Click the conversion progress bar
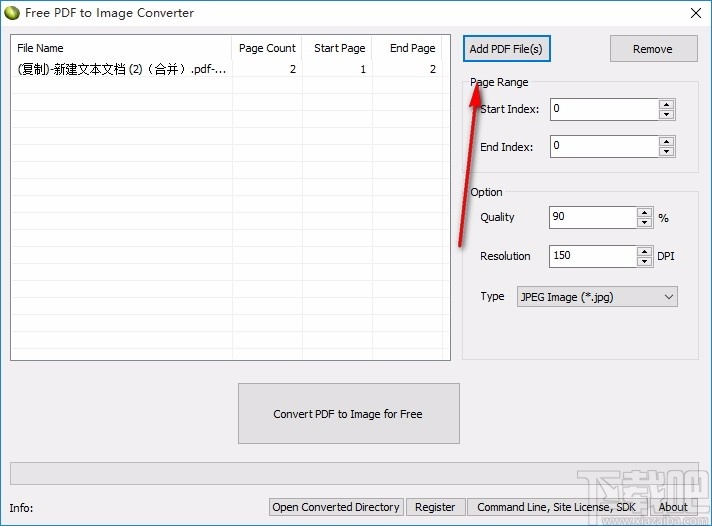Viewport: 712px width, 526px height. tap(354, 473)
